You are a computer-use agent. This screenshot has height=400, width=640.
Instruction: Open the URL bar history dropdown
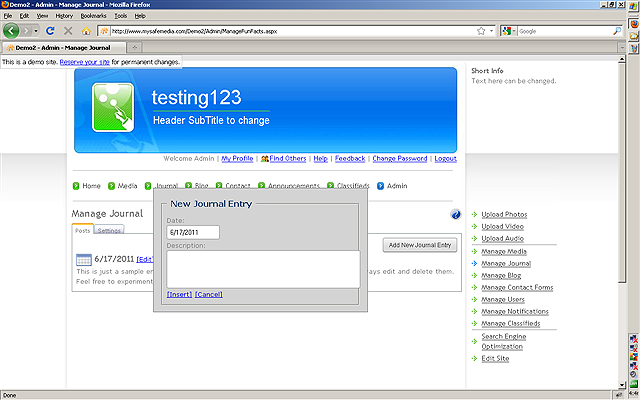493,31
